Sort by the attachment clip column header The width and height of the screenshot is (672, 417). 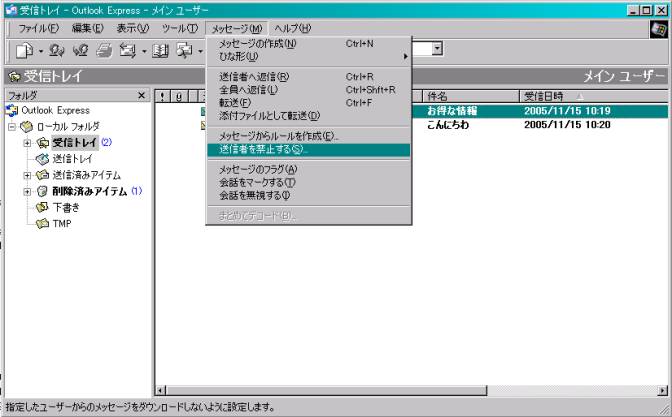[x=179, y=96]
